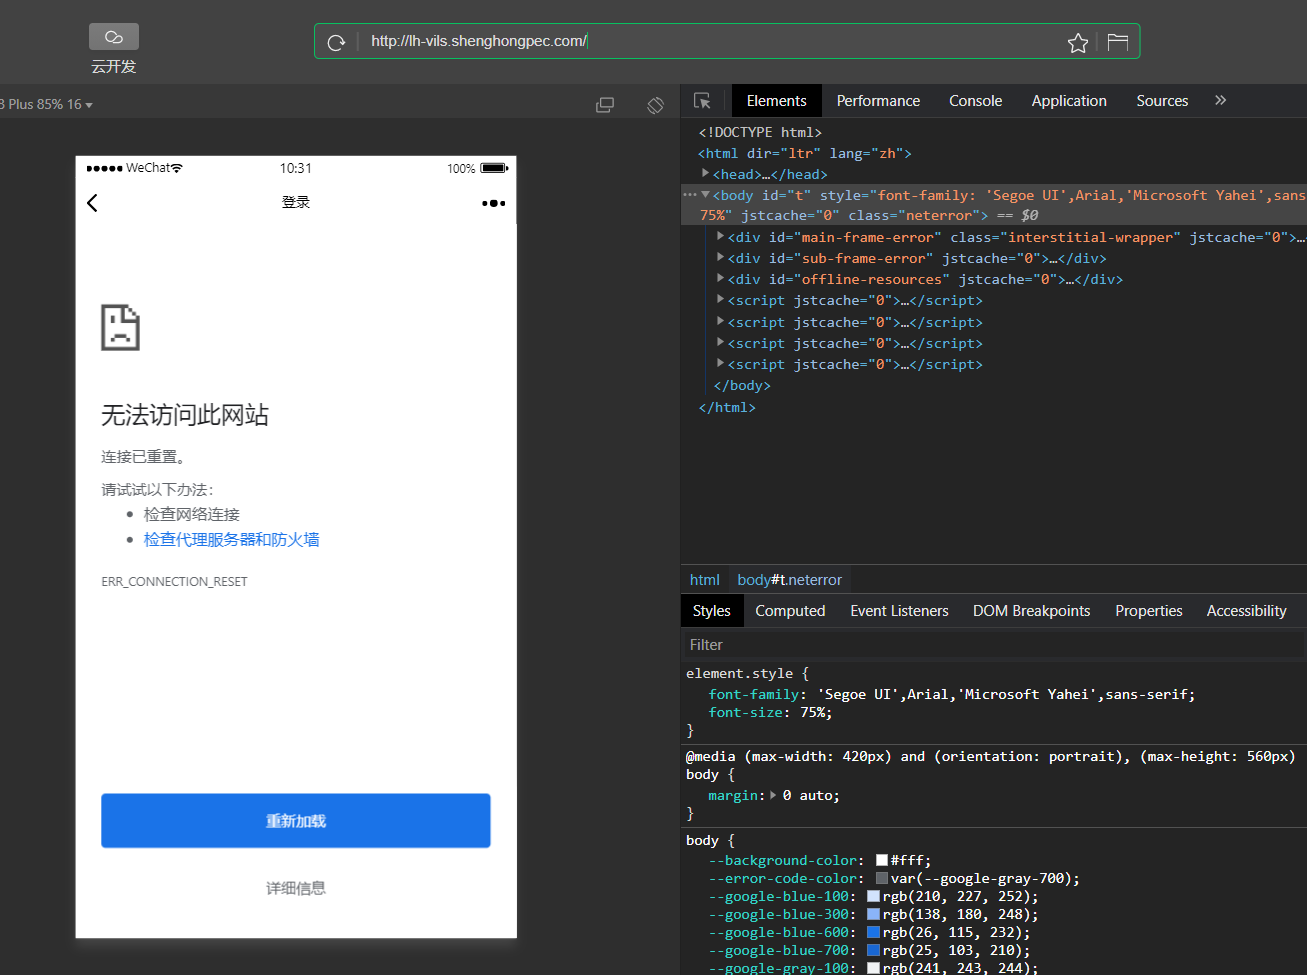
Task: Click the simulator battery icon
Action: [x=495, y=168]
